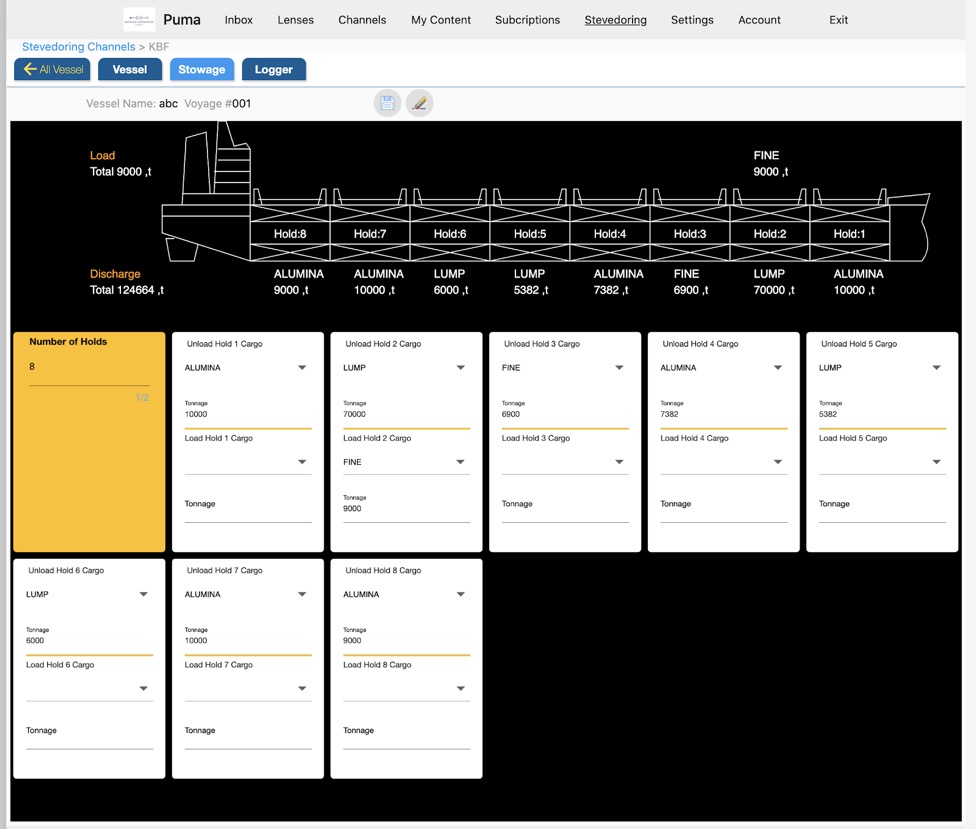Screen dimensions: 976x829
Task: Edit Unload Hold 2 tonnage 70000
Action: click(x=406, y=414)
